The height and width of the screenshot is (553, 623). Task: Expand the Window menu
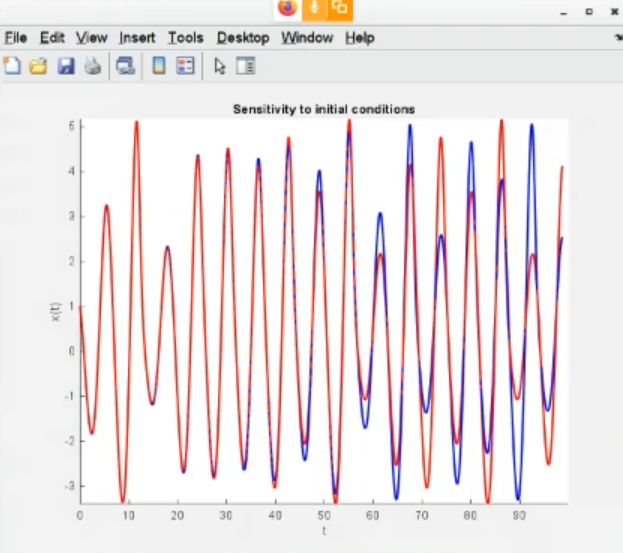307,38
